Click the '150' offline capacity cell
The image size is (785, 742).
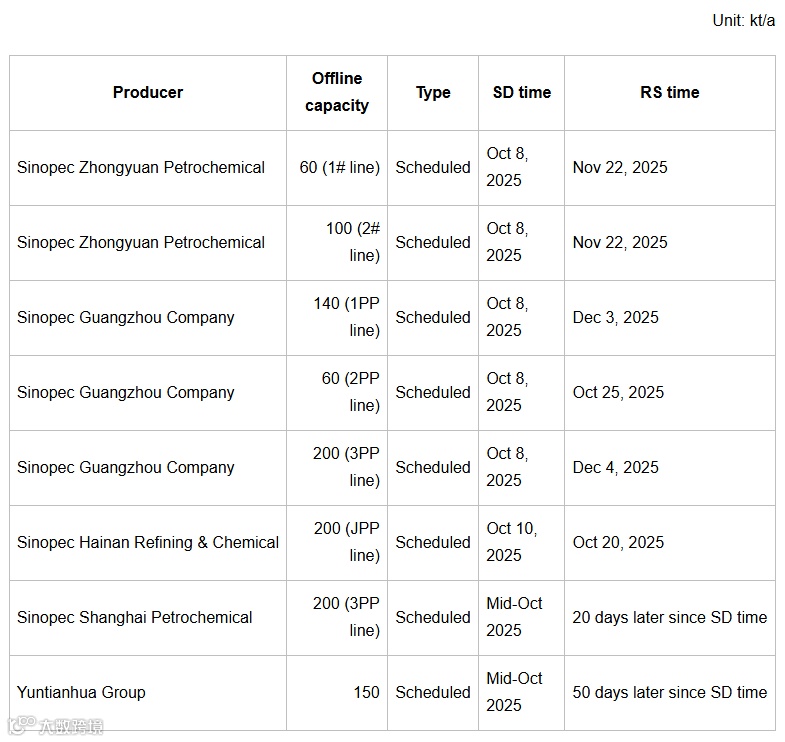(366, 692)
